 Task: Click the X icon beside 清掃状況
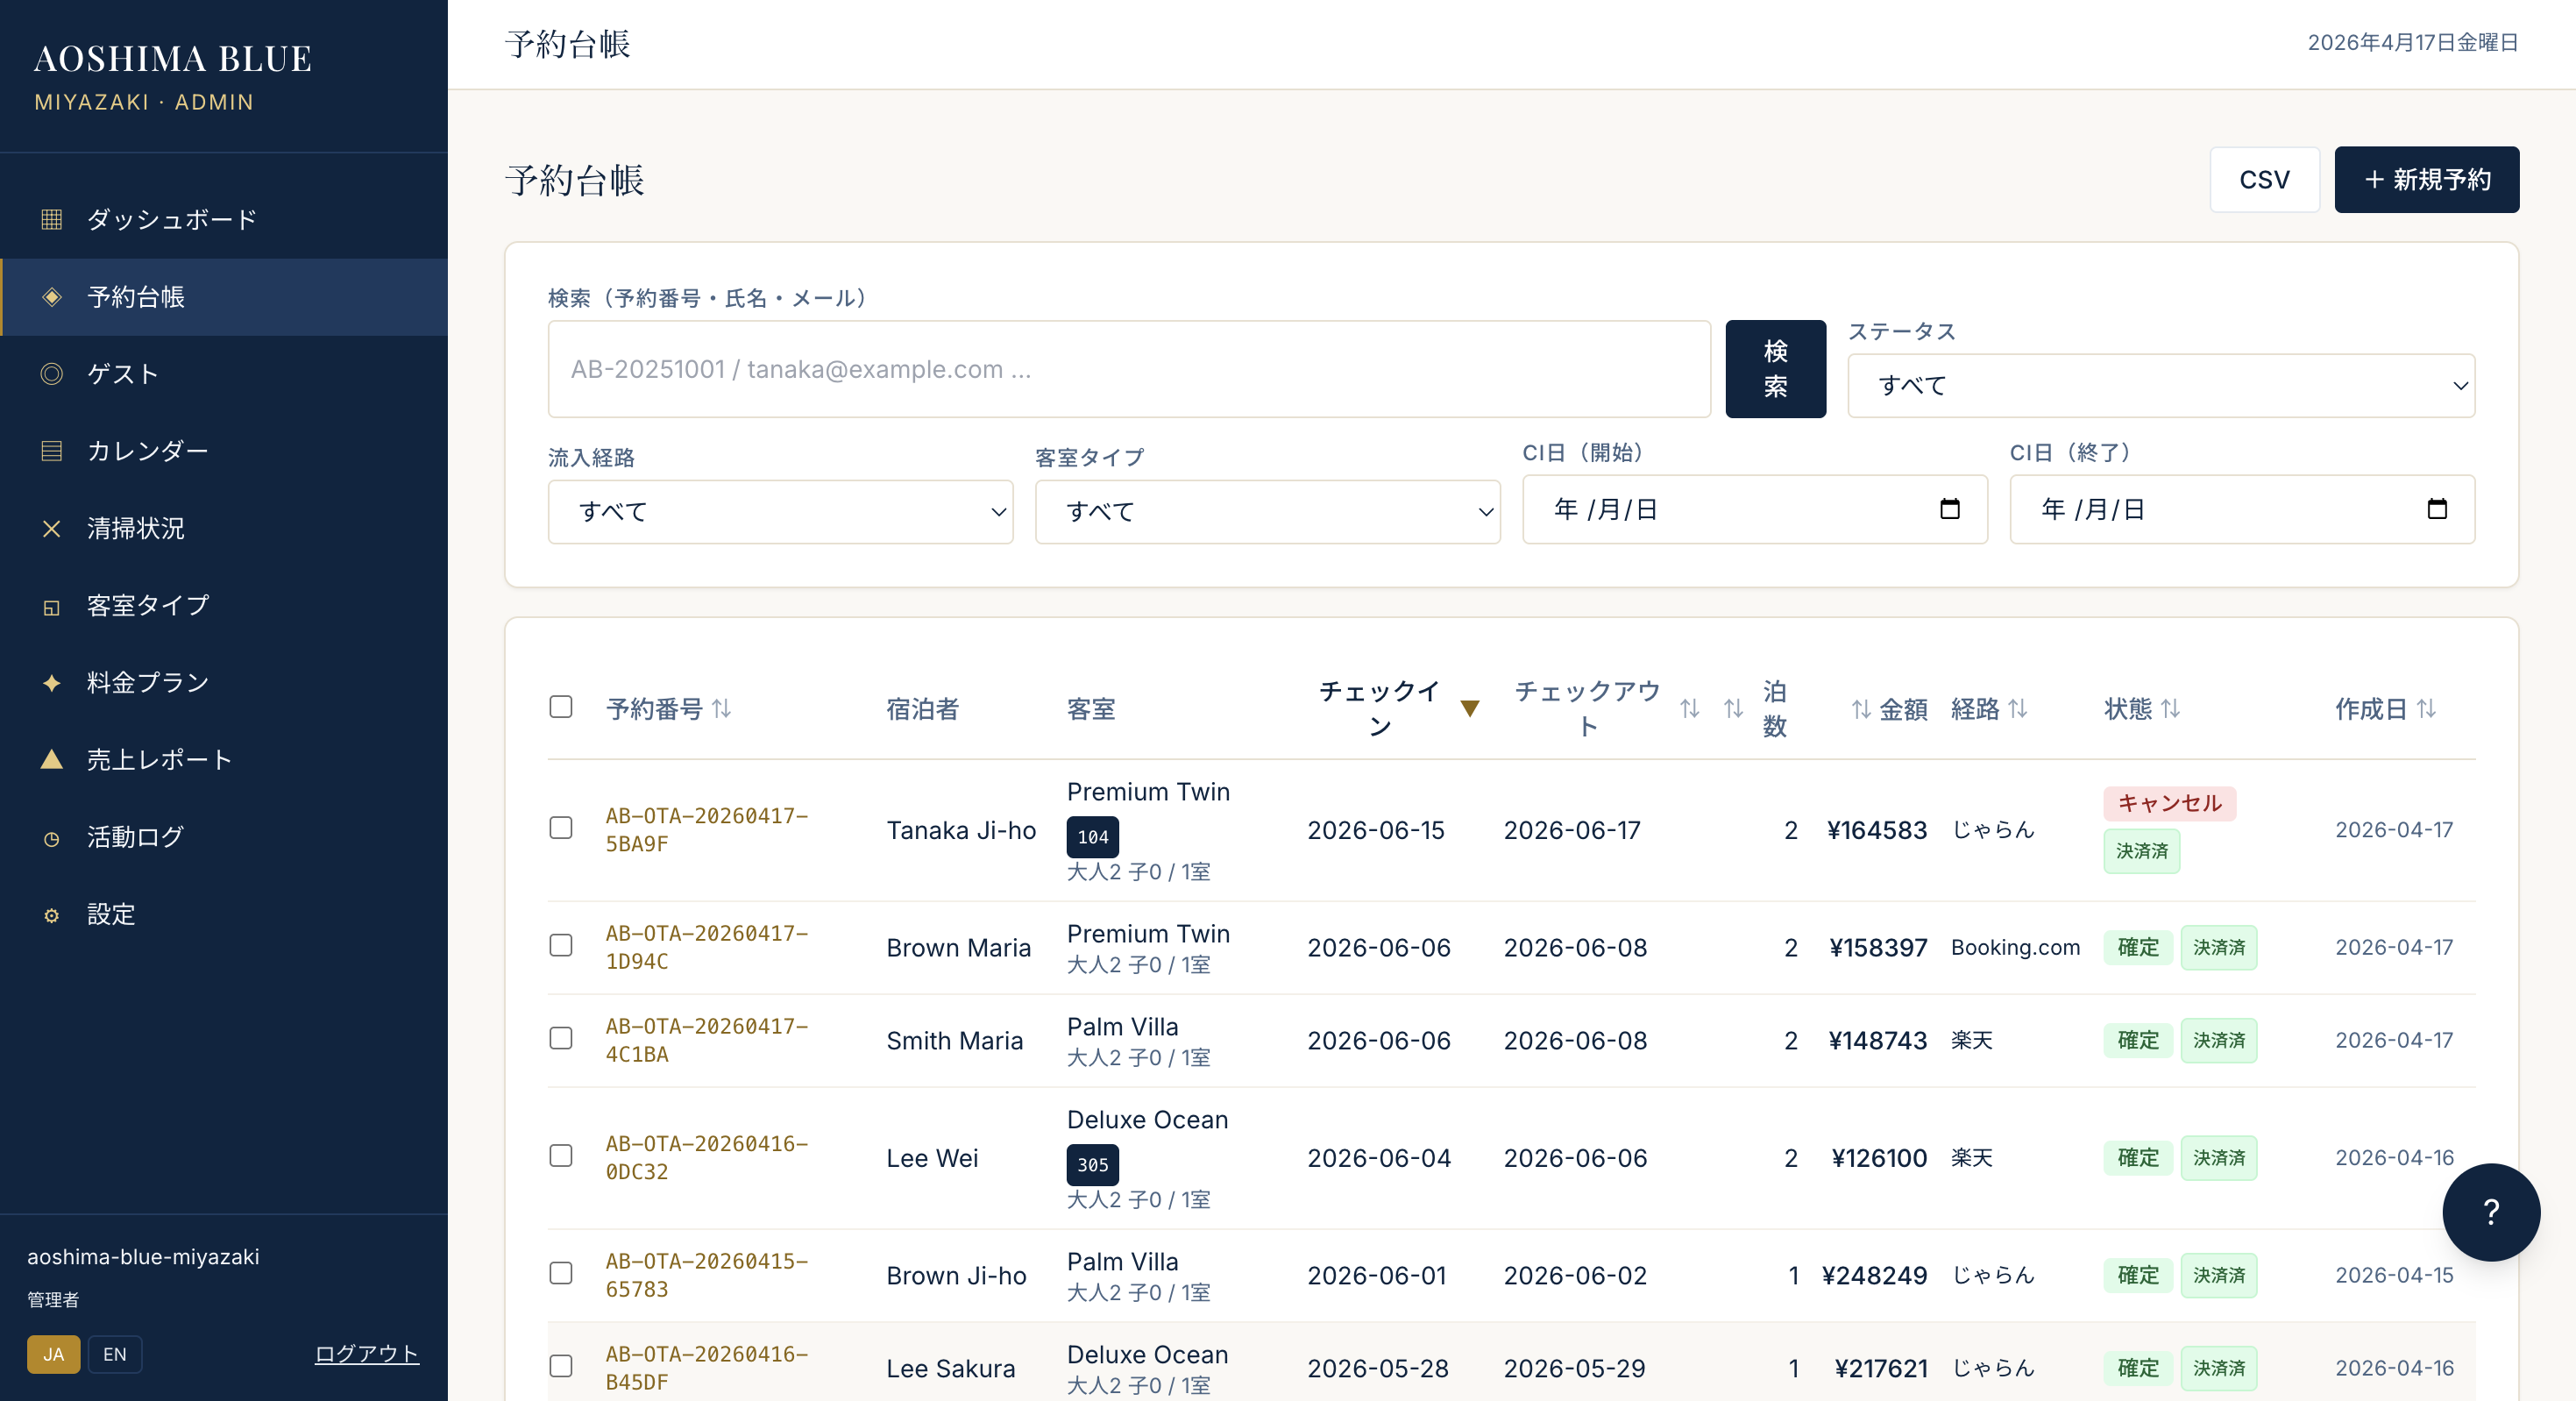pos(51,528)
